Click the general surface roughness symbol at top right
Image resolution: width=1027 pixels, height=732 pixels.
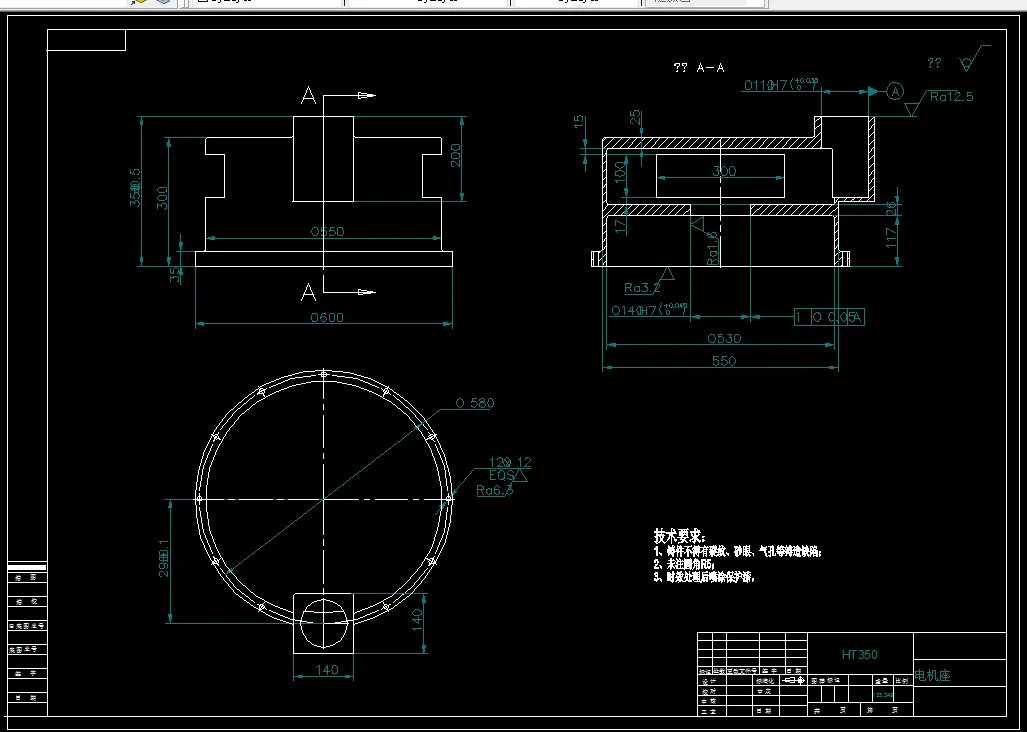973,59
